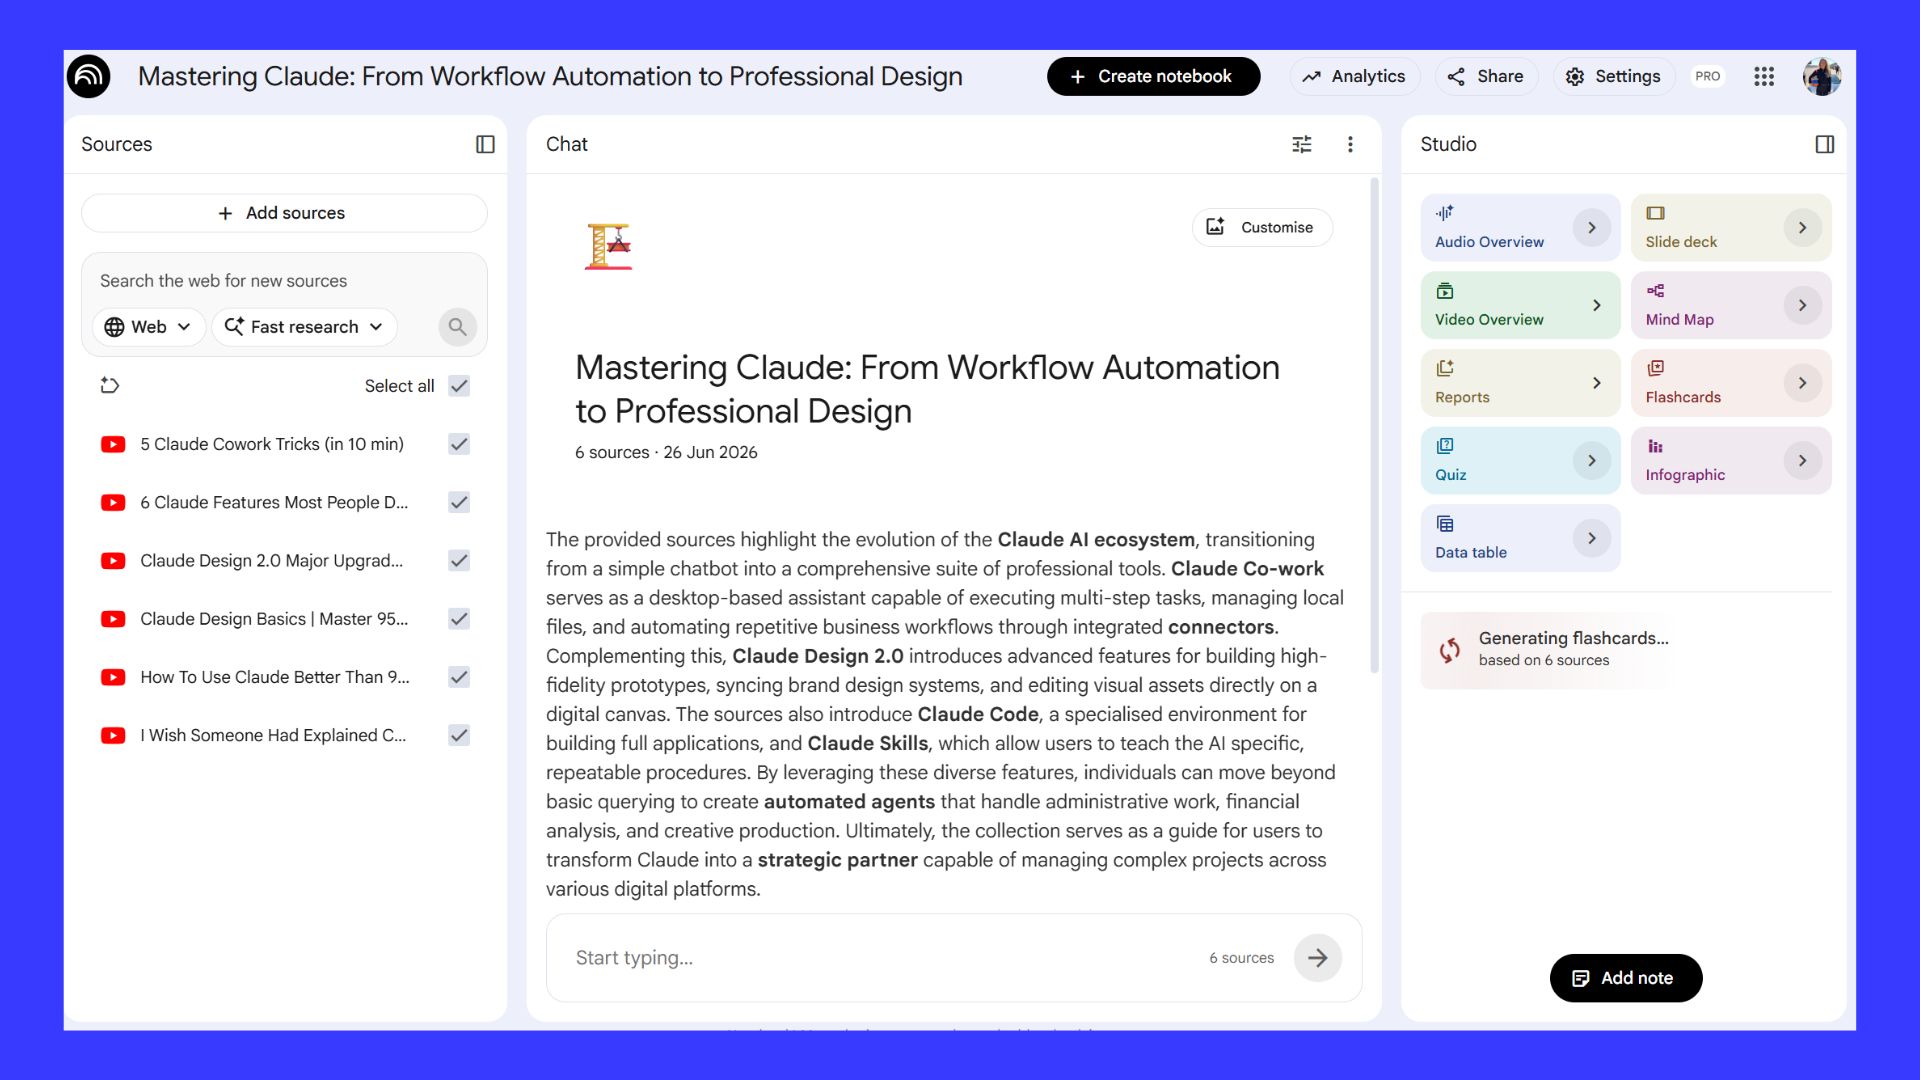Image resolution: width=1920 pixels, height=1080 pixels.
Task: Open source 5 Claude Cowork Tricks (in 10 min)
Action: (272, 444)
